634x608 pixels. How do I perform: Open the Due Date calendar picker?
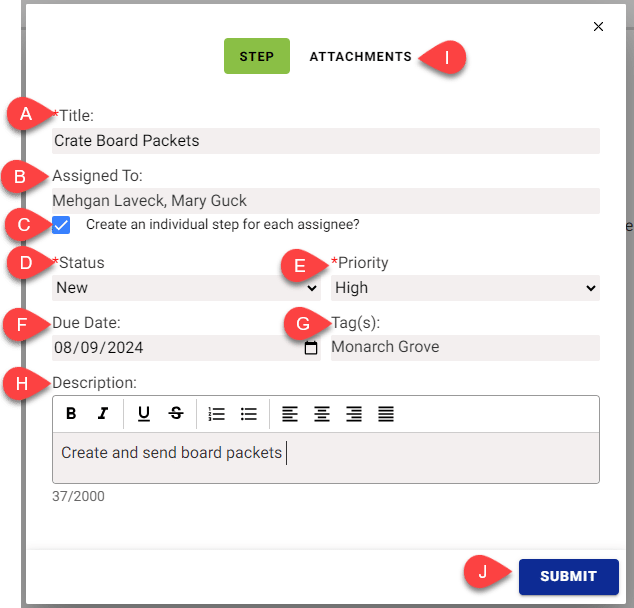point(311,348)
